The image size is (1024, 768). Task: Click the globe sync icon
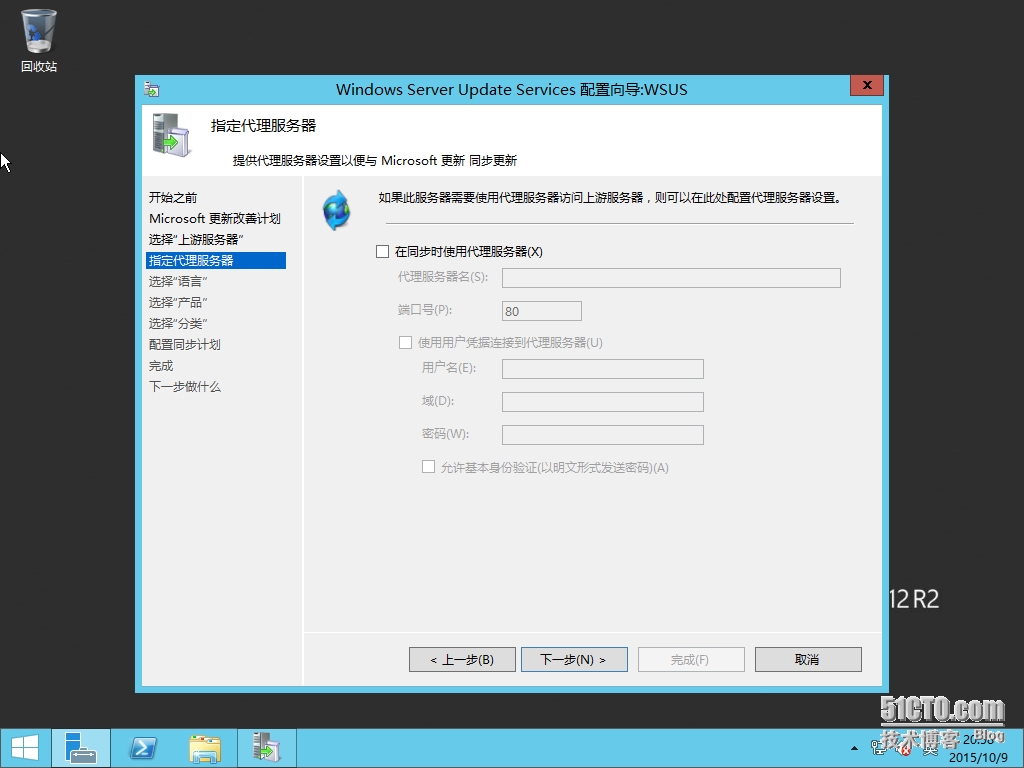click(337, 210)
